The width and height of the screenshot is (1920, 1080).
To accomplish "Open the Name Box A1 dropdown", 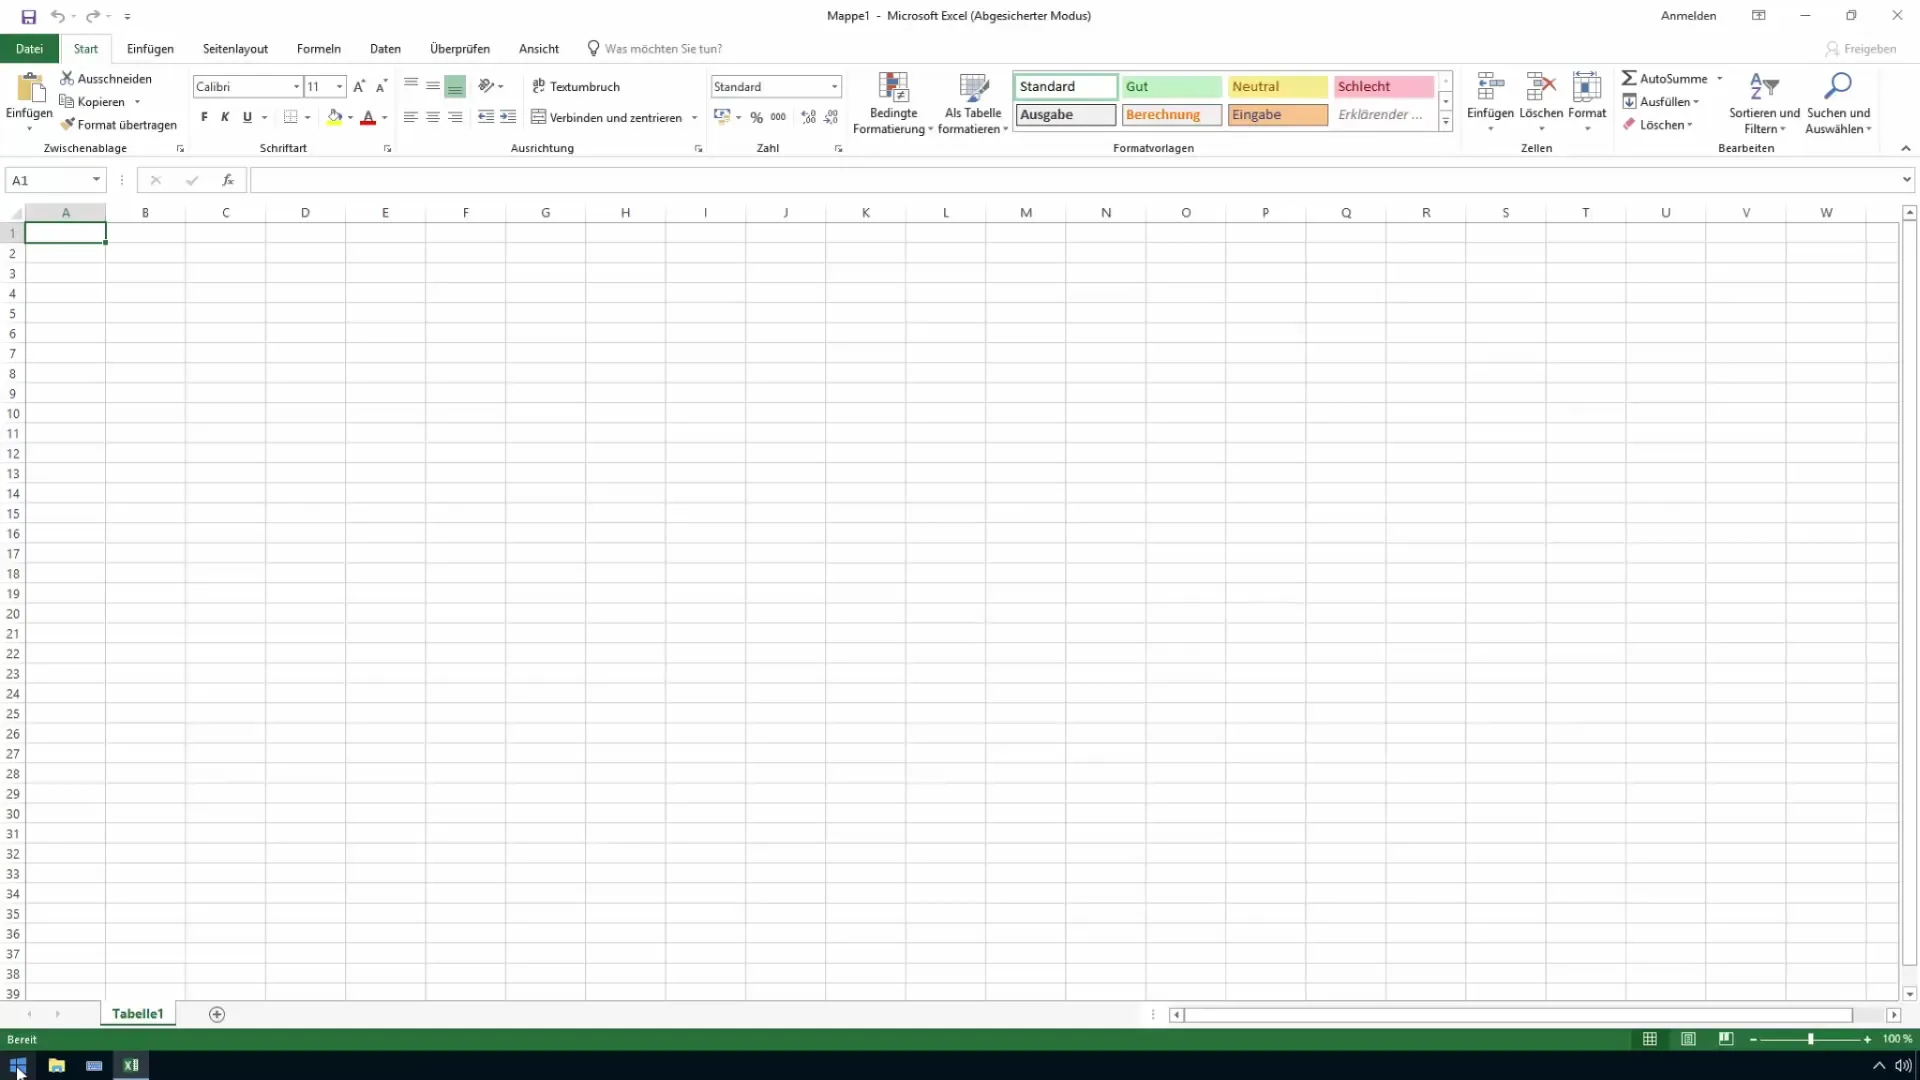I will click(x=96, y=180).
